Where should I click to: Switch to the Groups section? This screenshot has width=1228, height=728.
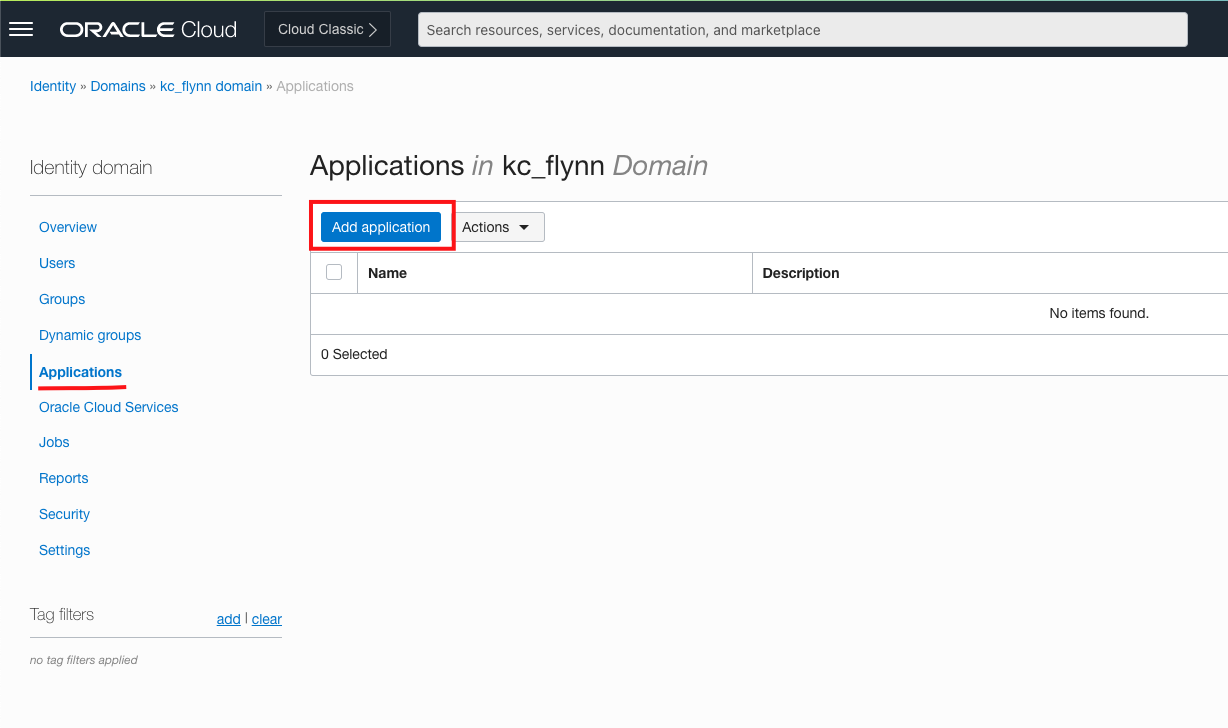coord(61,299)
